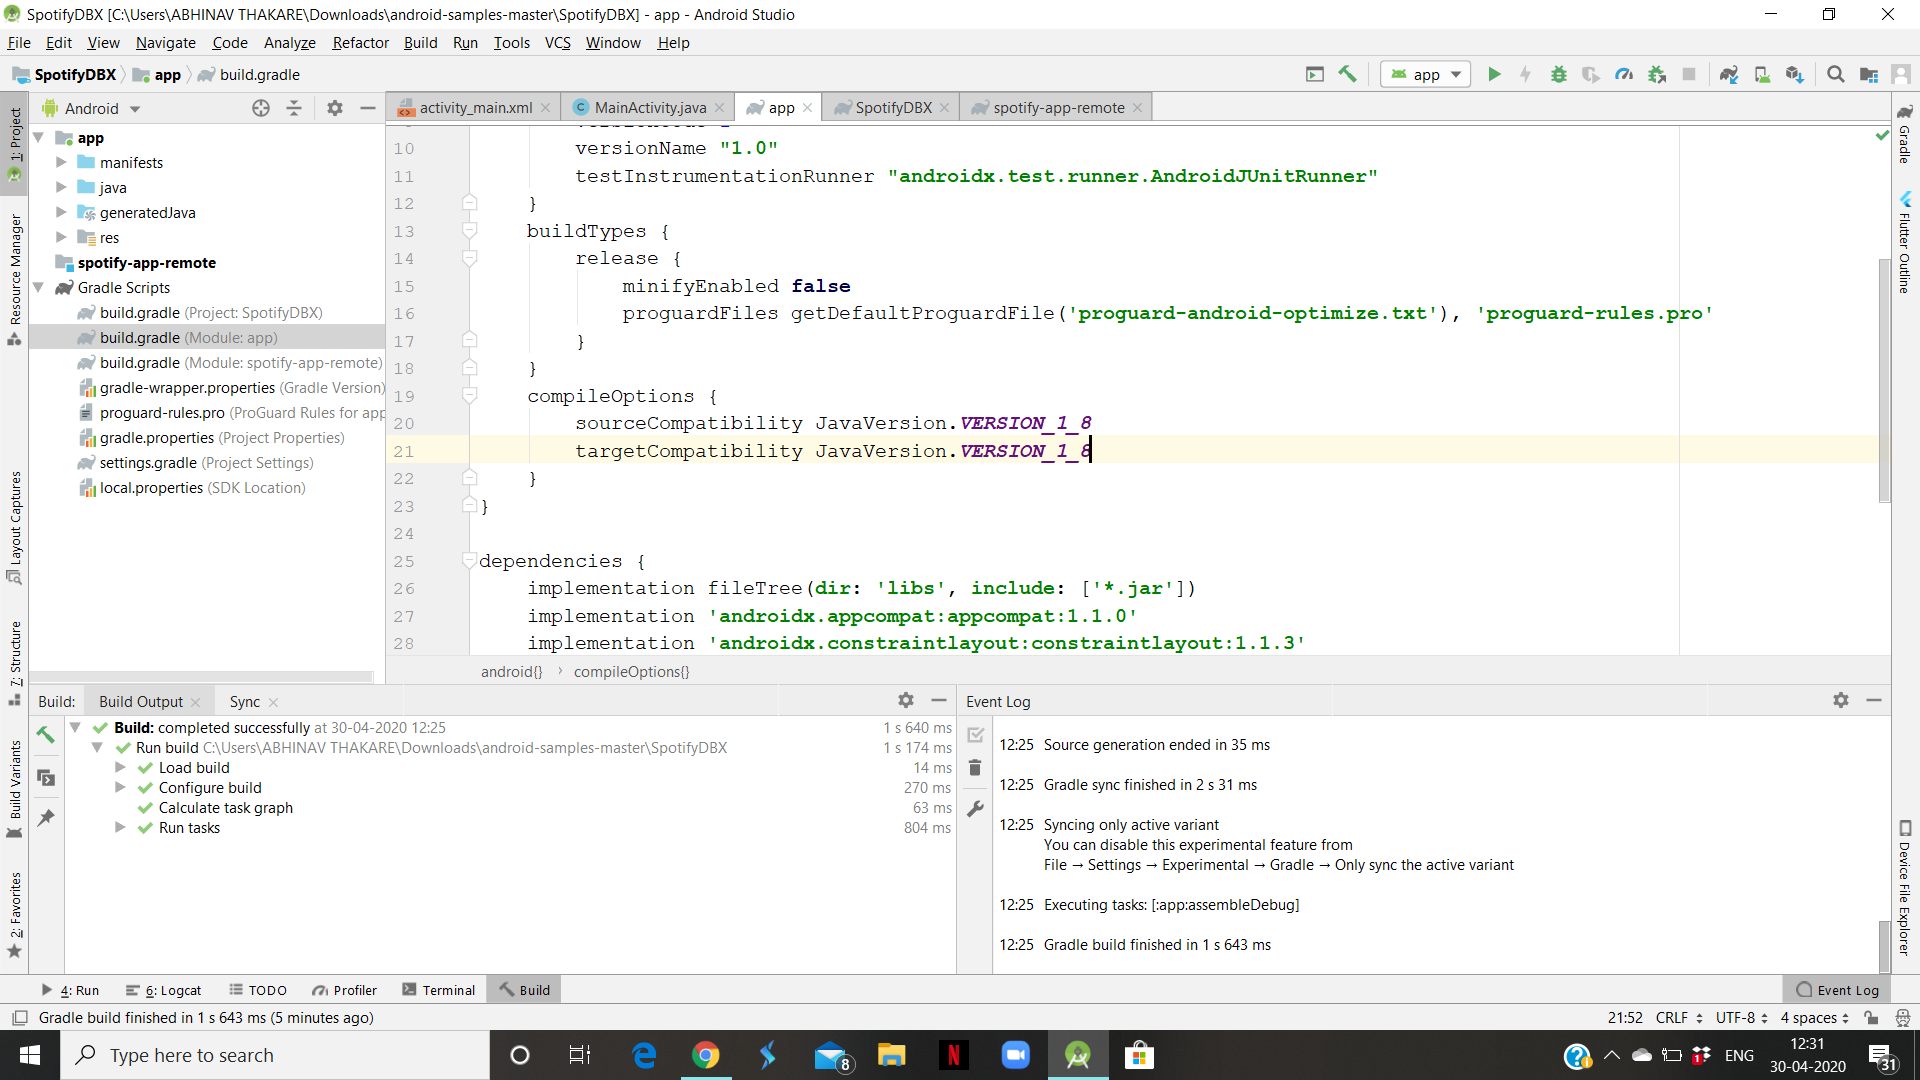Screen dimensions: 1920x1080
Task: Toggle the Event Log tool window
Action: click(1845, 989)
